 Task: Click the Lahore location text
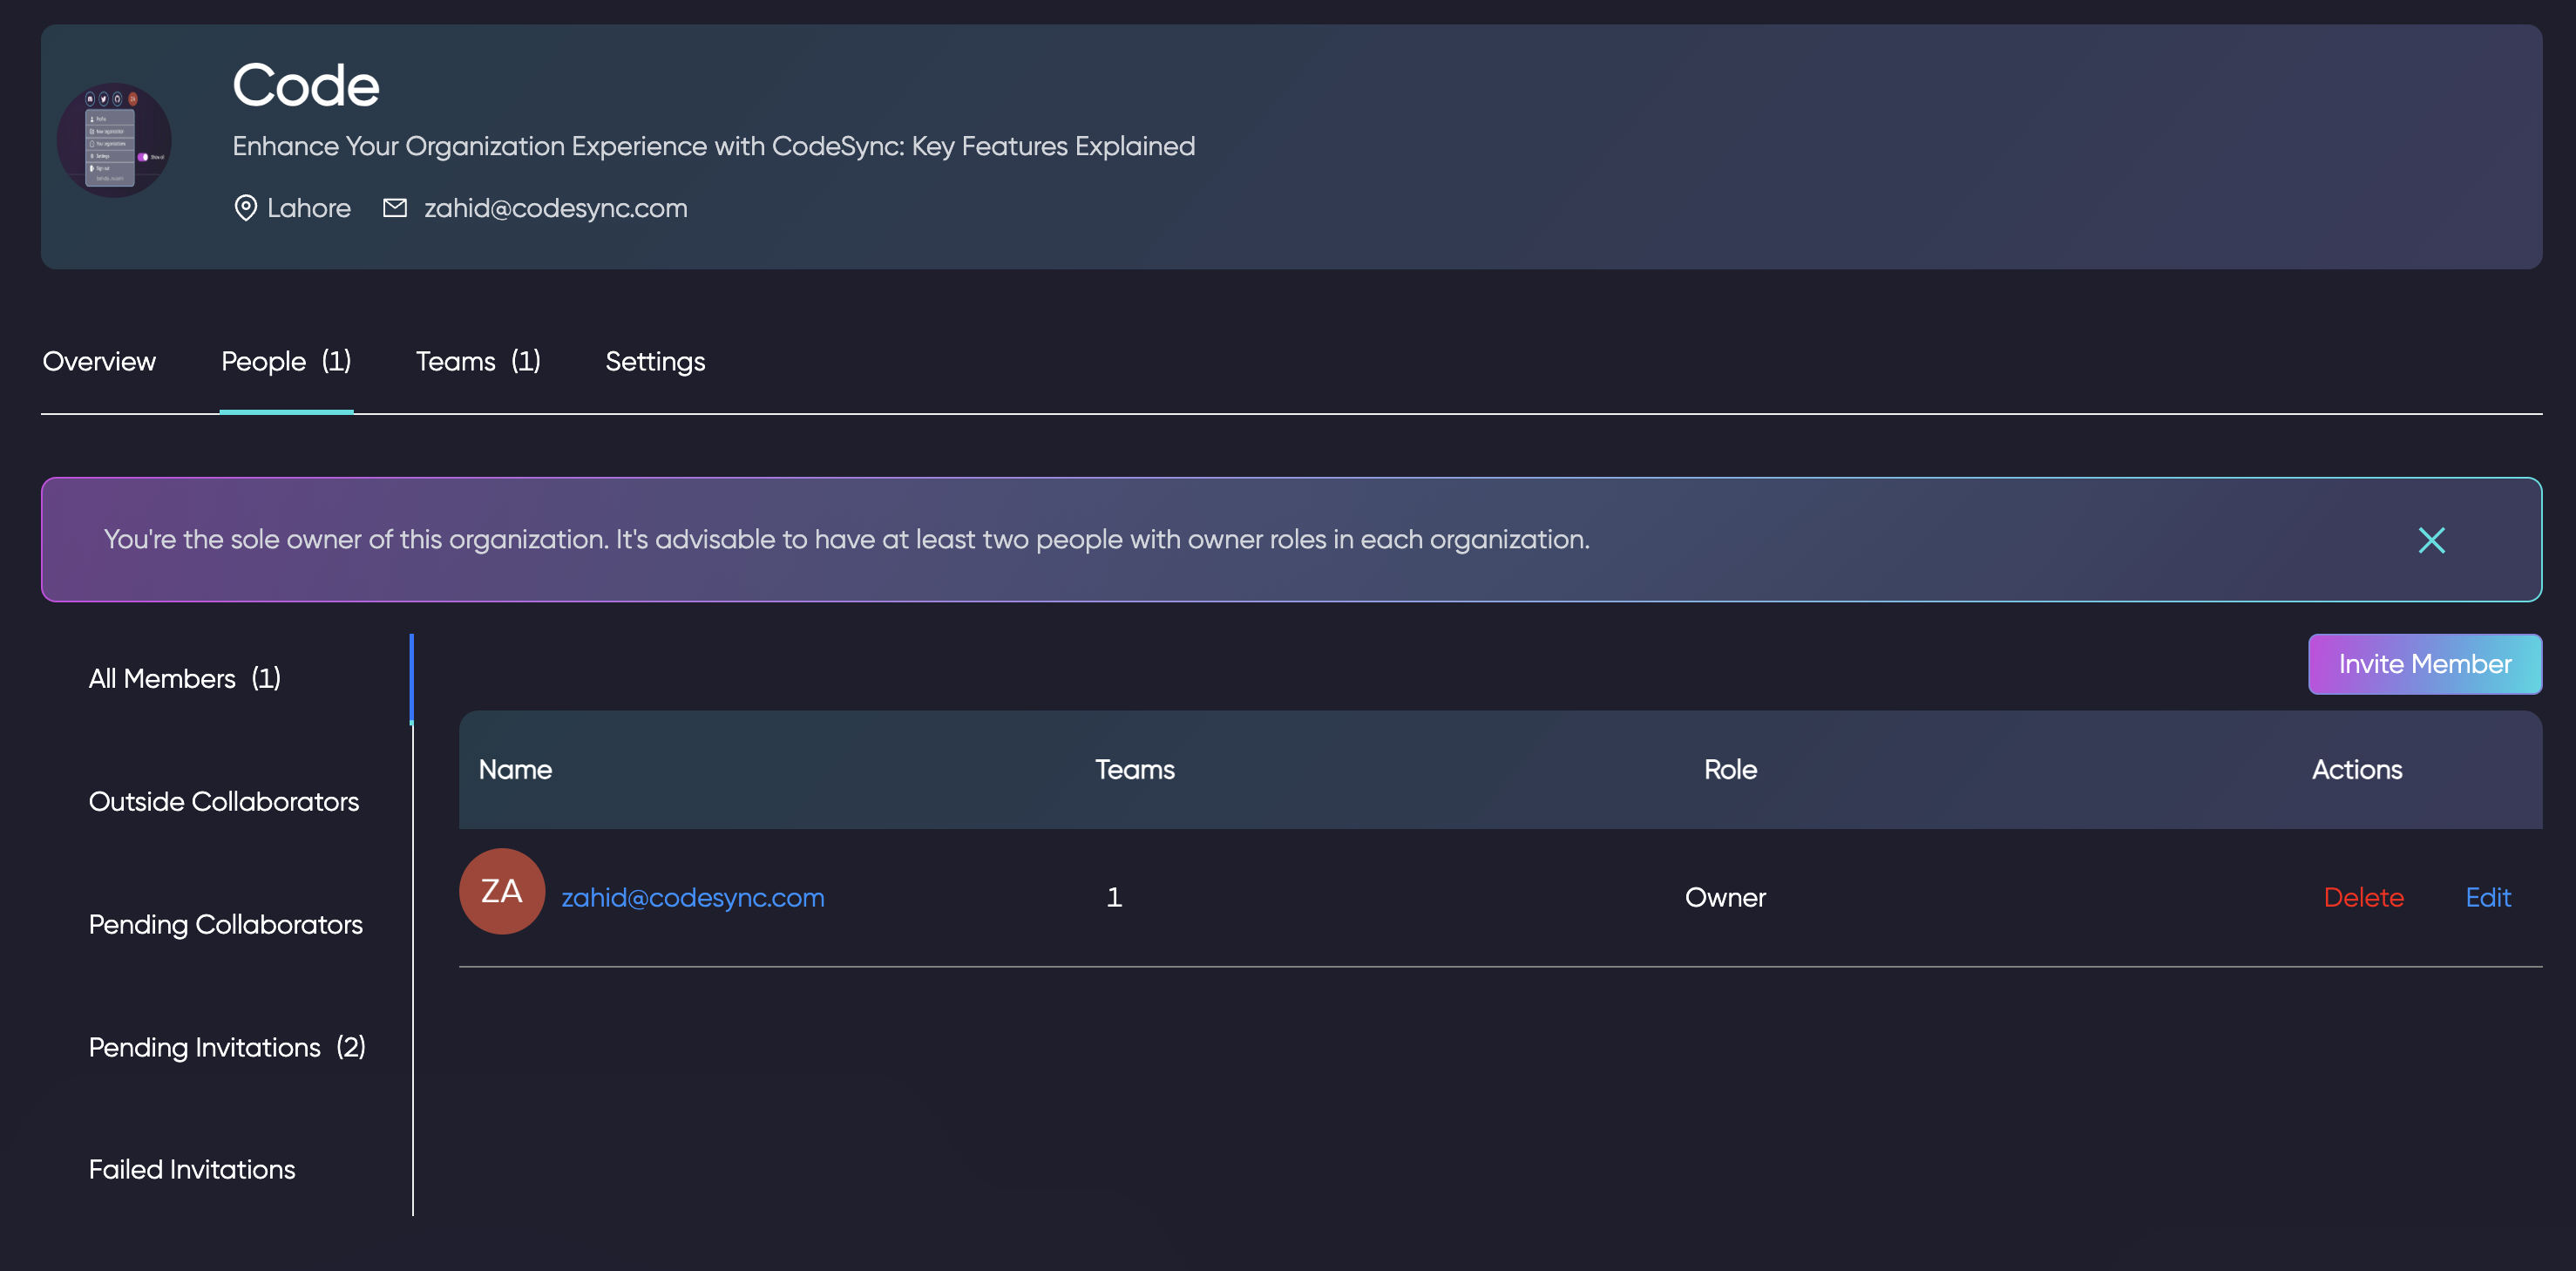coord(309,208)
